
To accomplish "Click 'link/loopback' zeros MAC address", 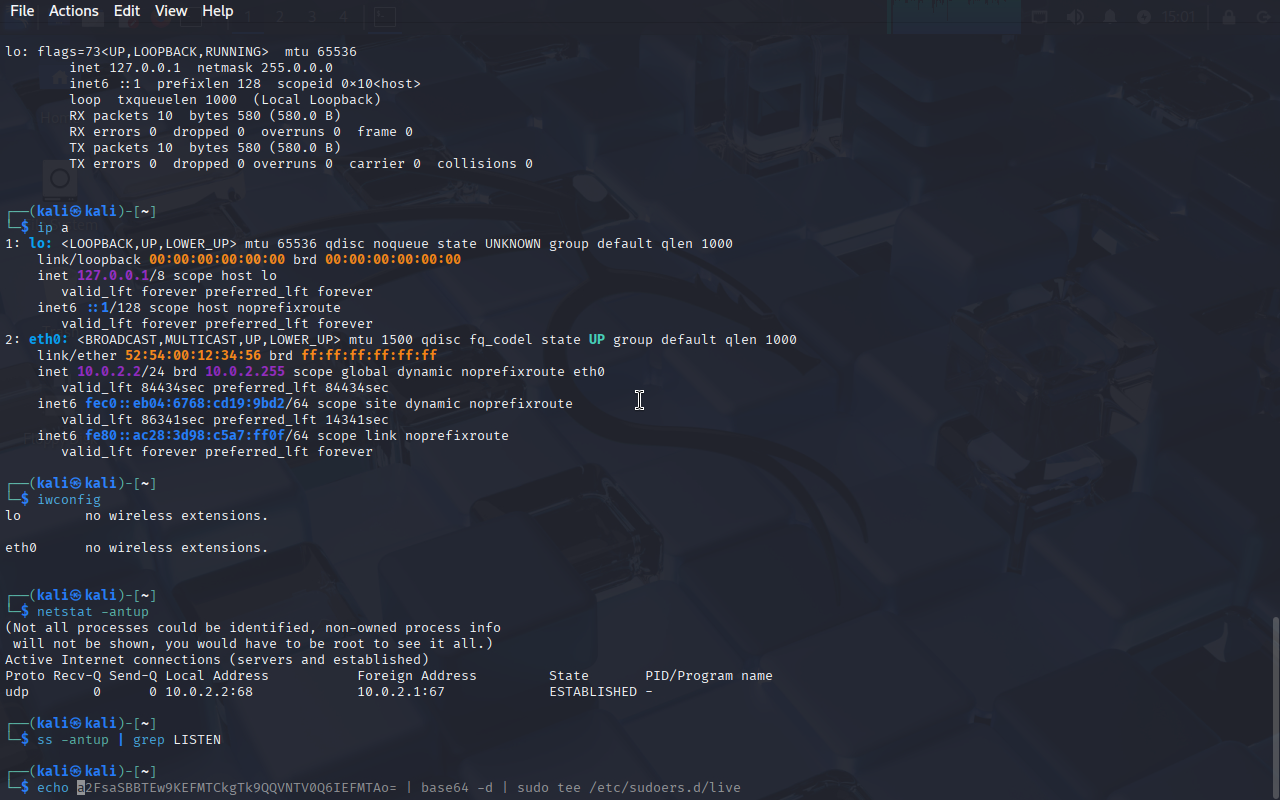I will (217, 260).
